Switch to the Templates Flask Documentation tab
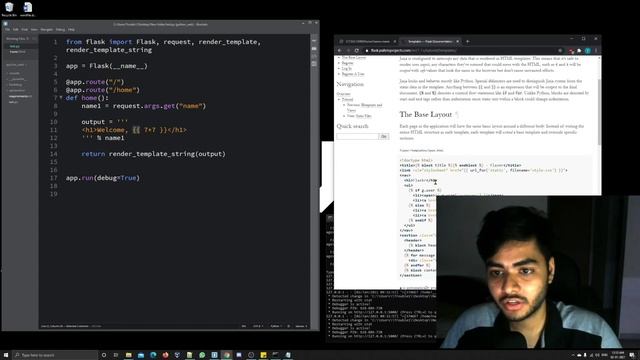Screen dimensions: 640x360 [x=430, y=41]
